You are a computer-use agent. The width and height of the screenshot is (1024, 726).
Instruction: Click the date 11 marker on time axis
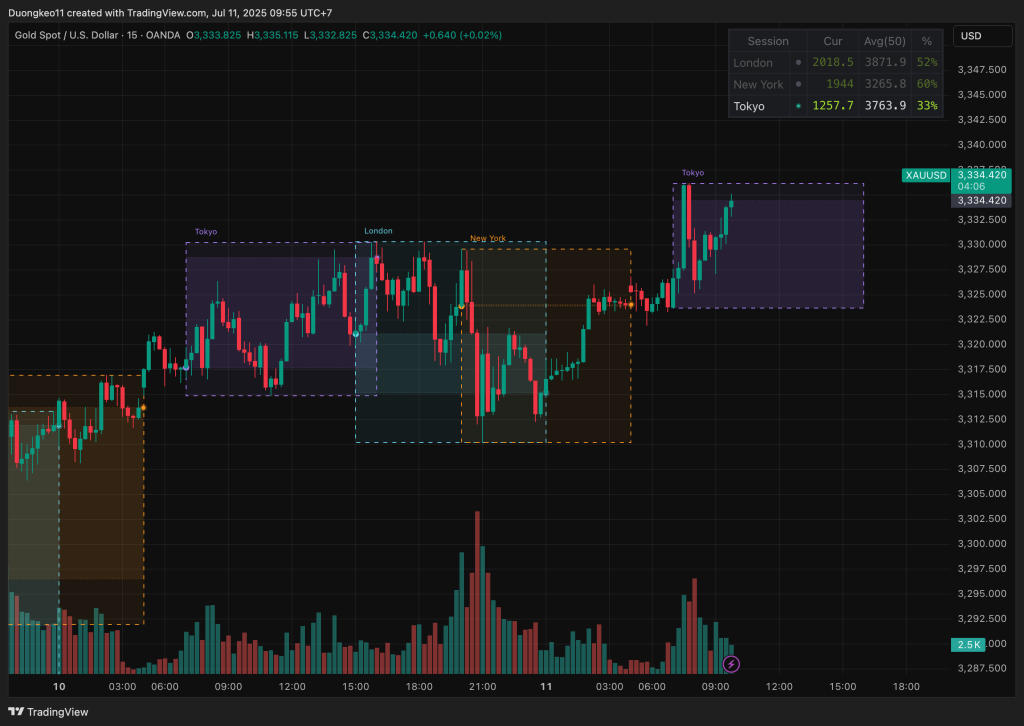click(x=547, y=687)
